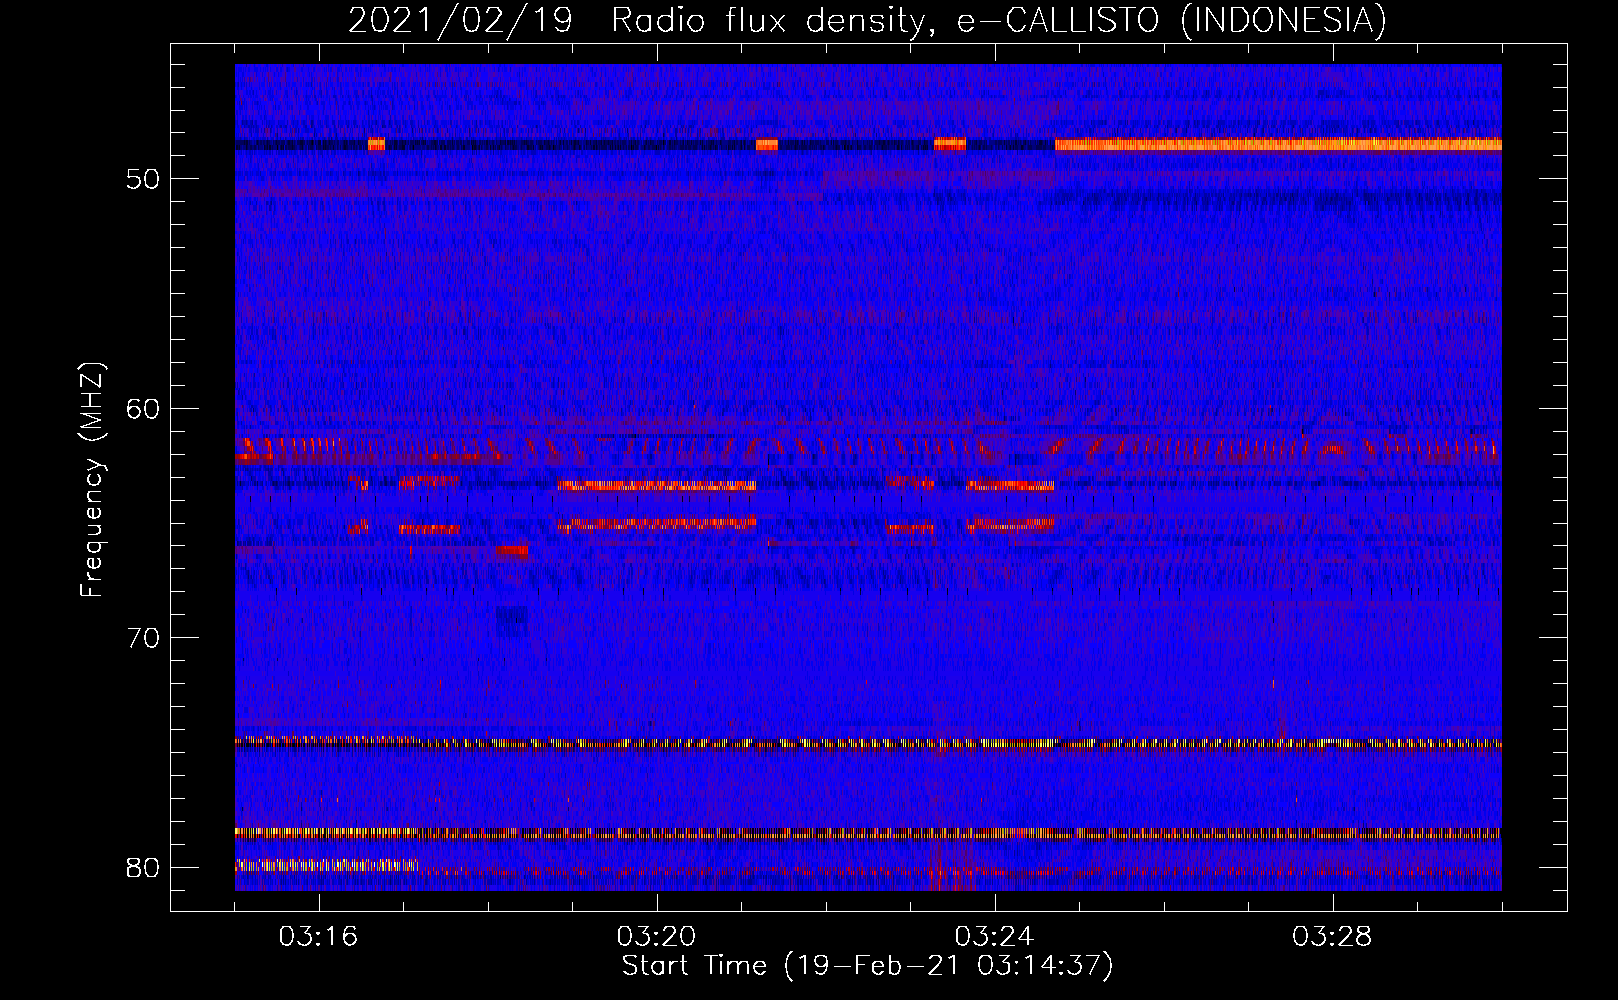Click the long bright band near 48.5 MHz after 03:25
The height and width of the screenshot is (1000, 1618).
pyautogui.click(x=1278, y=145)
